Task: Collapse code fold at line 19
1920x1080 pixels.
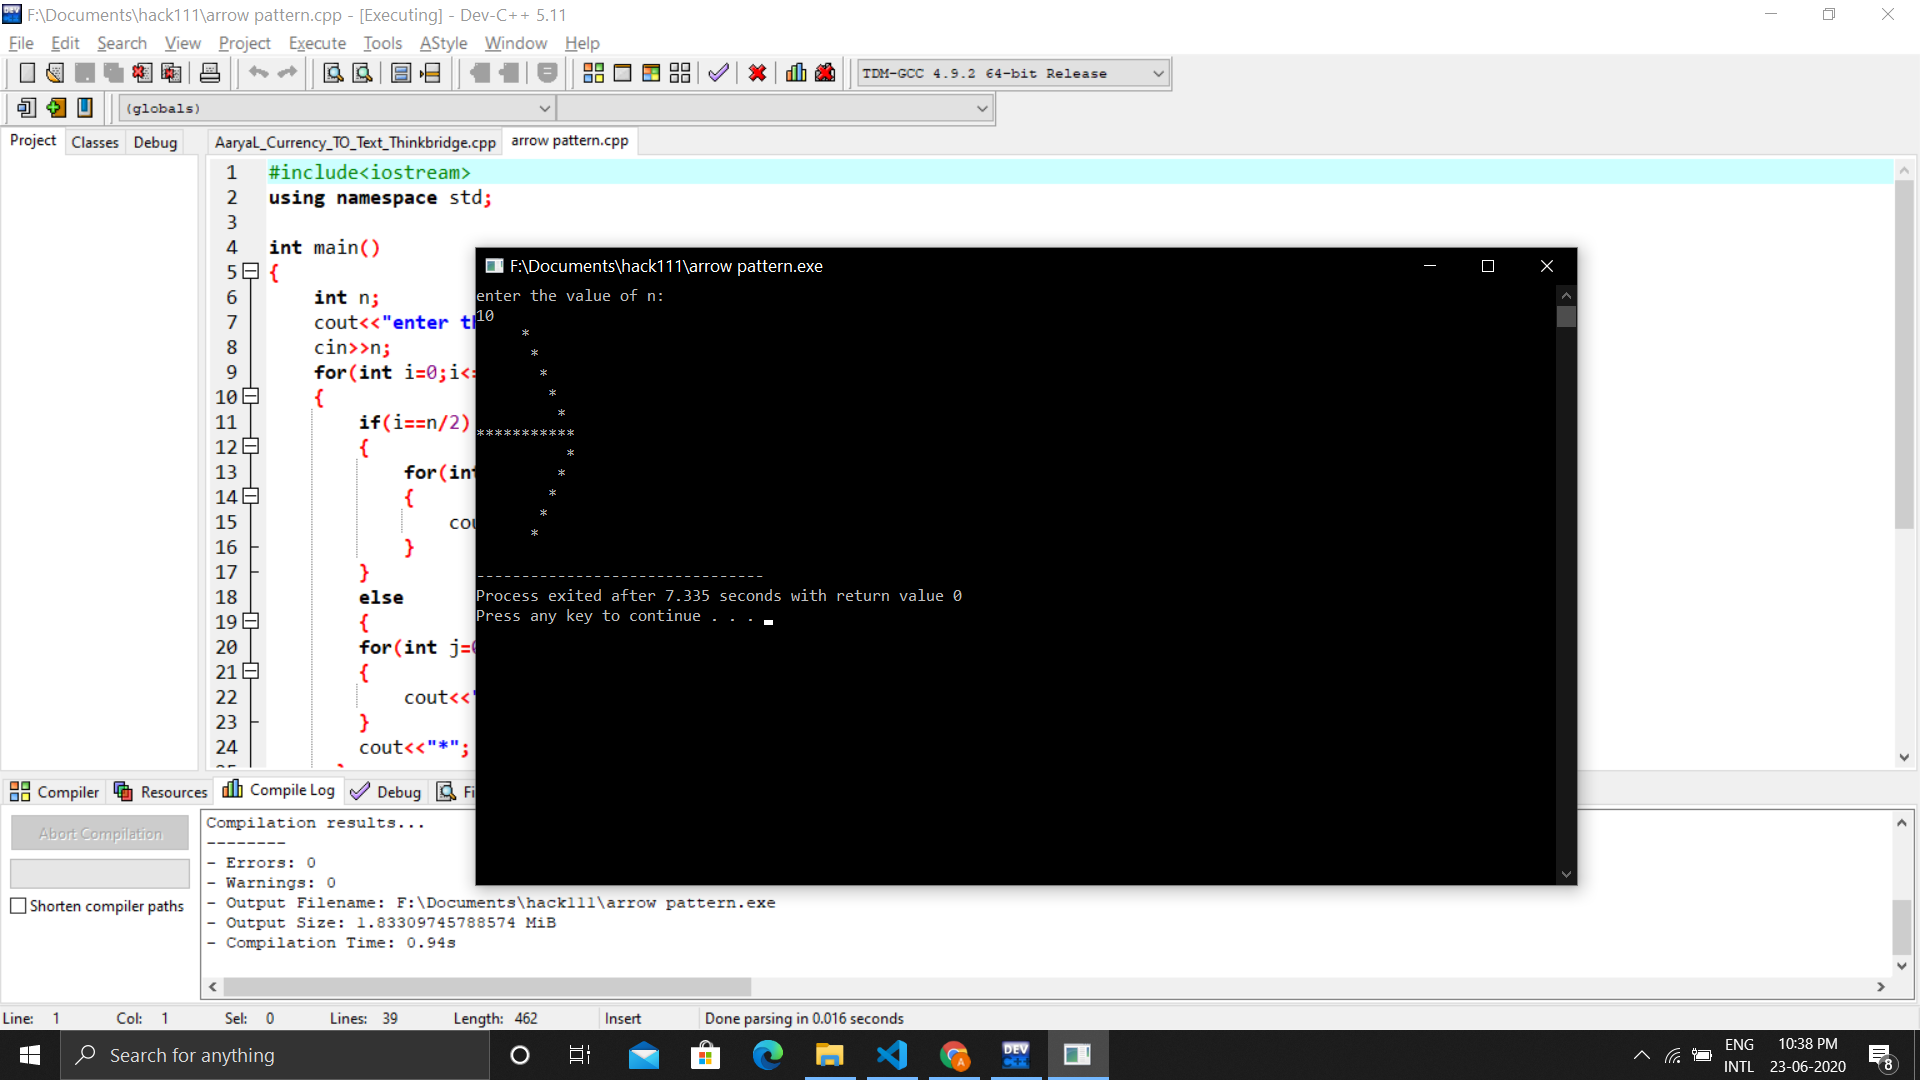Action: [x=251, y=621]
